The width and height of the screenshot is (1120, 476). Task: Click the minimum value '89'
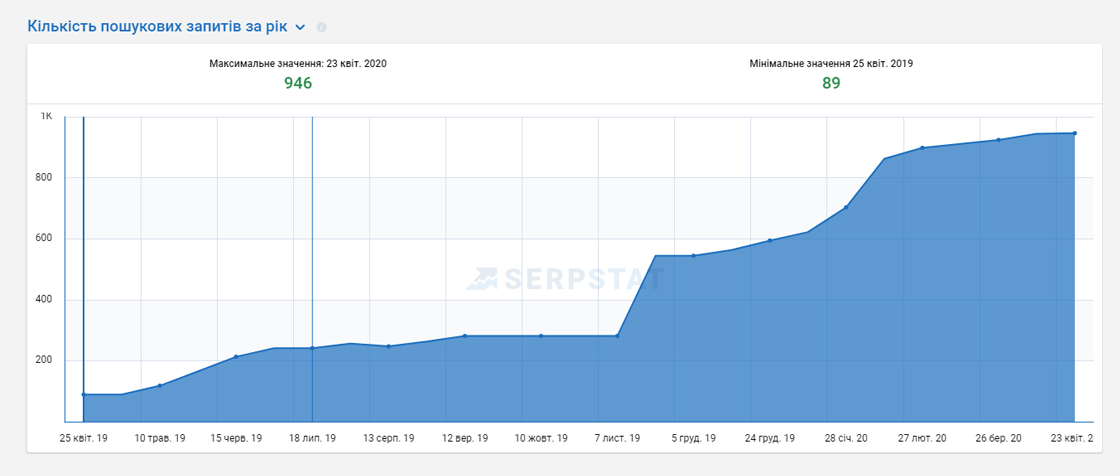[831, 83]
